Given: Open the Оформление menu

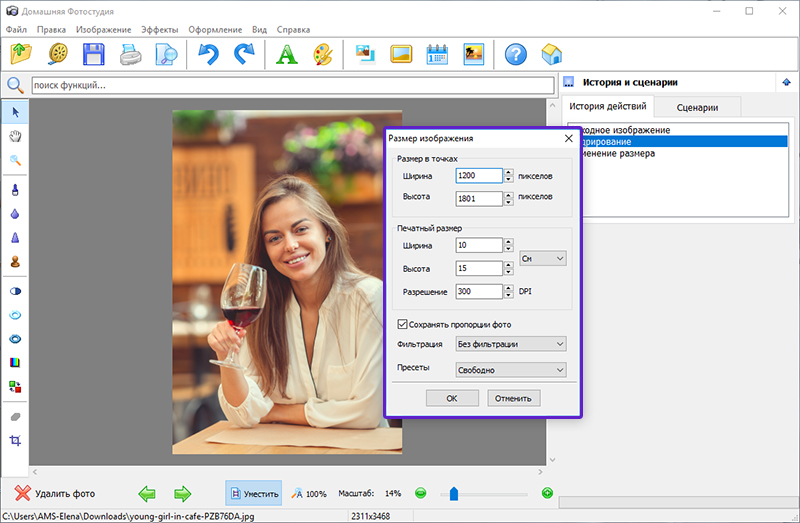Looking at the screenshot, I should [215, 30].
